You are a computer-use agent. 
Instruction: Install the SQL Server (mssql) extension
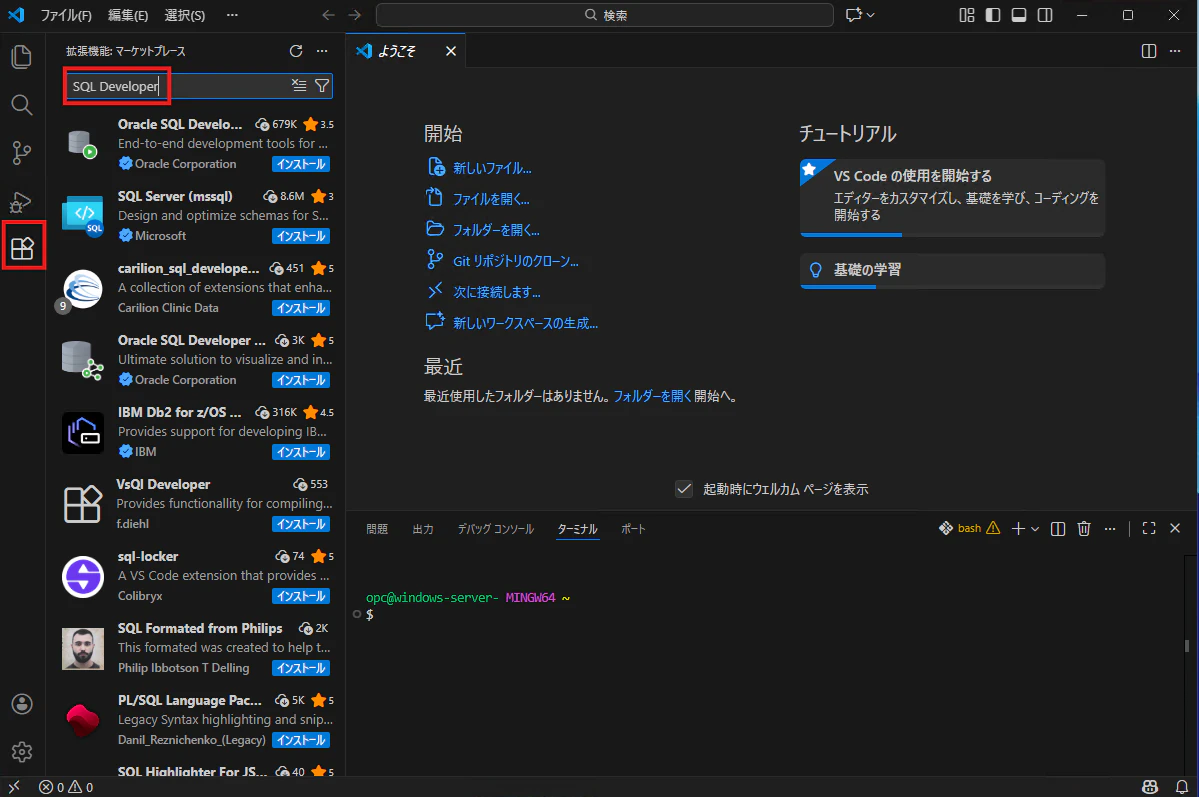point(301,236)
